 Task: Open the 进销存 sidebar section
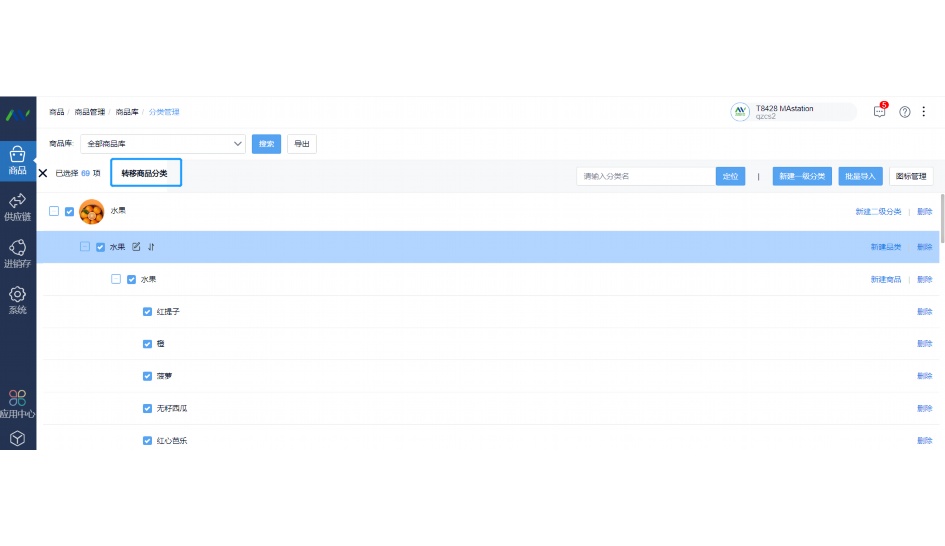click(17, 254)
